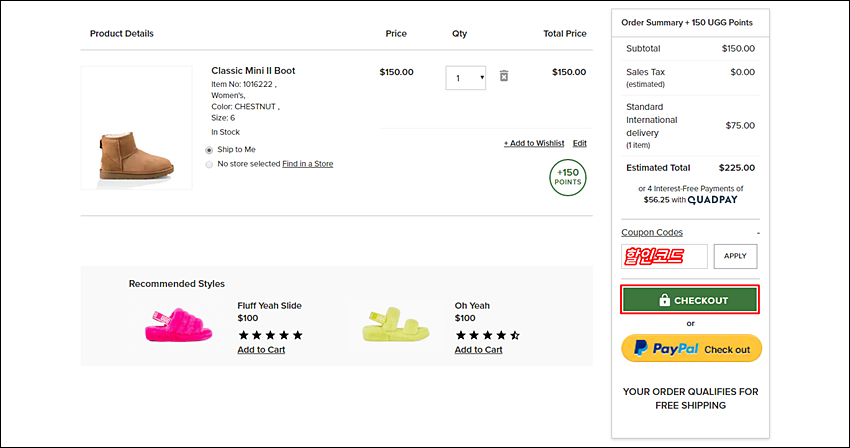Screen dimensions: 850x448
Task: Open the Qty dropdown for the boot
Action: click(x=466, y=78)
